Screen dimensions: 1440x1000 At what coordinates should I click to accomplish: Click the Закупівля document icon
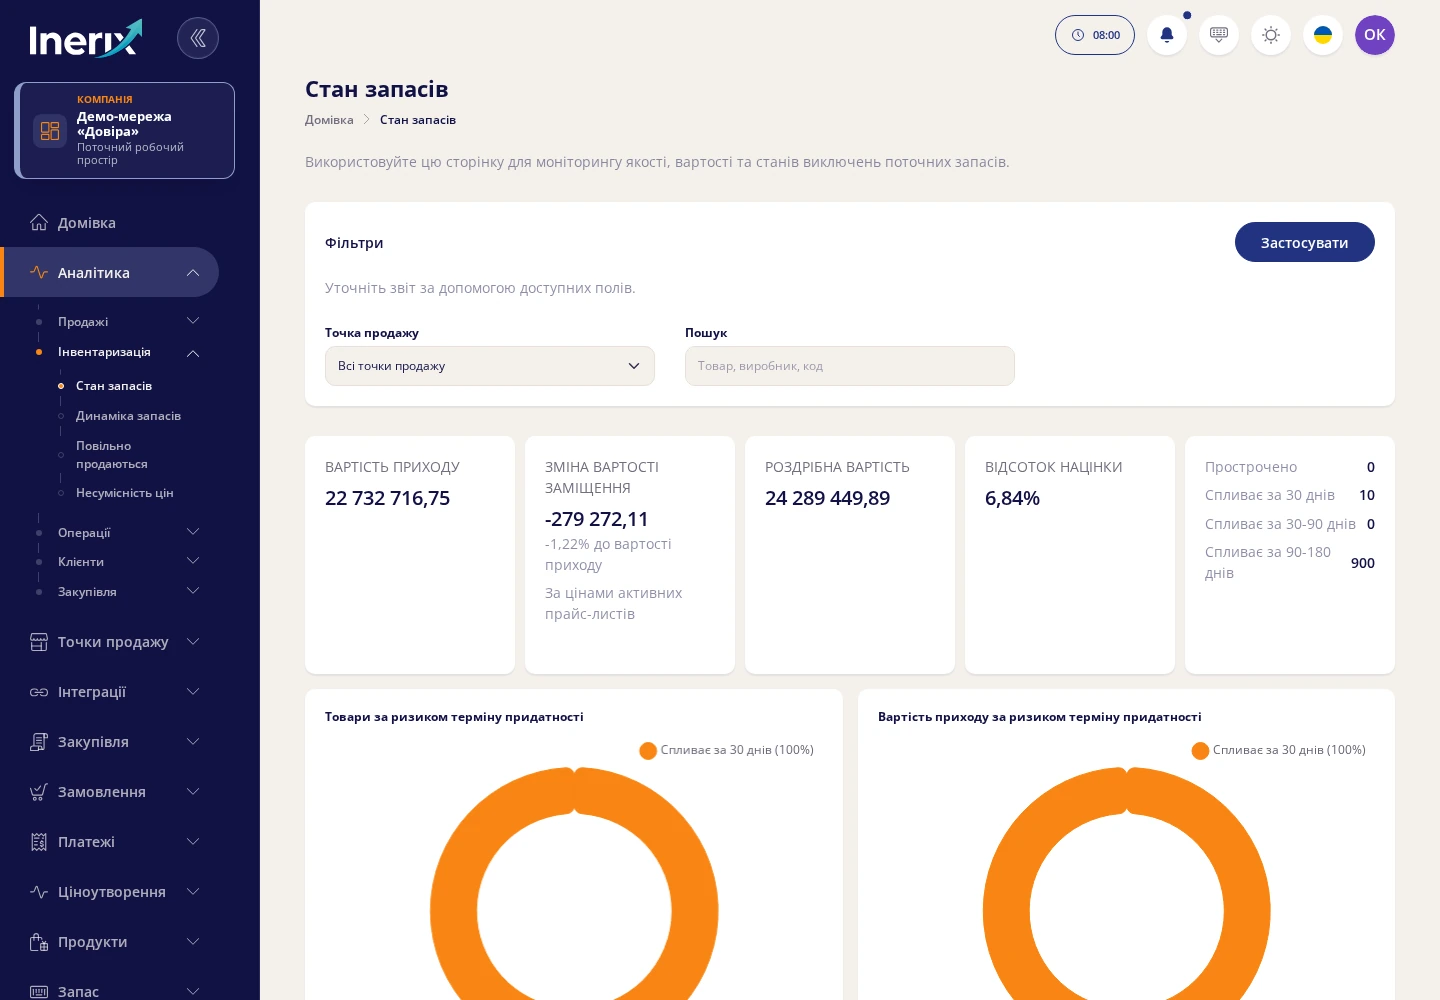click(x=39, y=742)
